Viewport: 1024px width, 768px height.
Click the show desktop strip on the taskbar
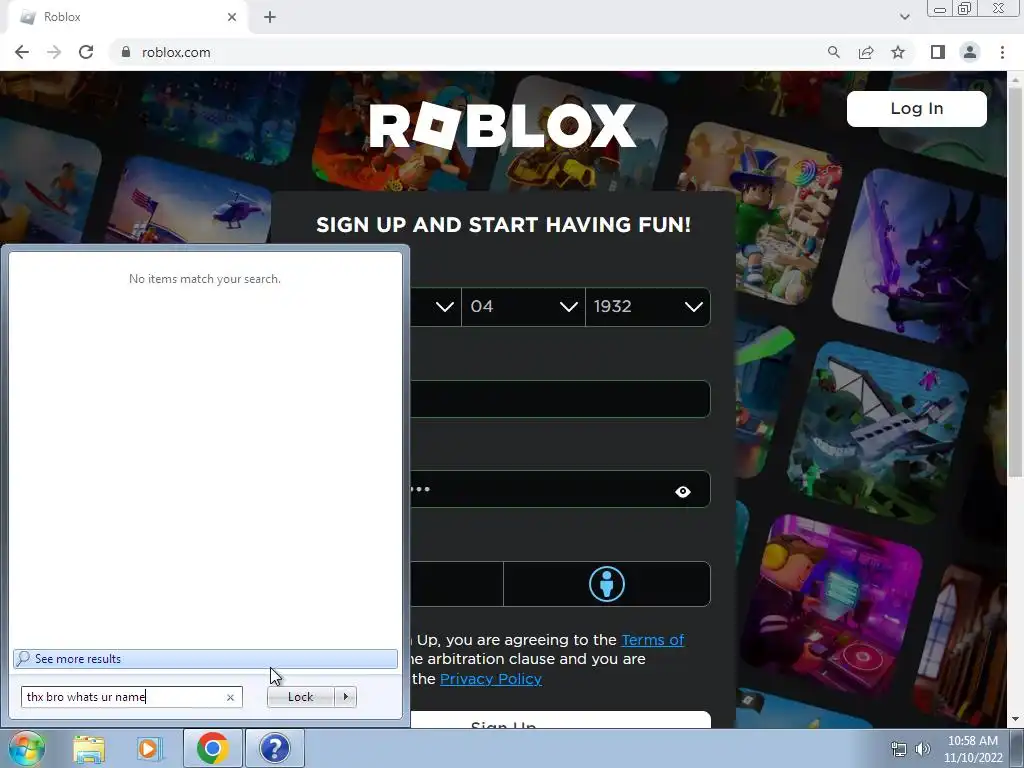click(x=1018, y=748)
